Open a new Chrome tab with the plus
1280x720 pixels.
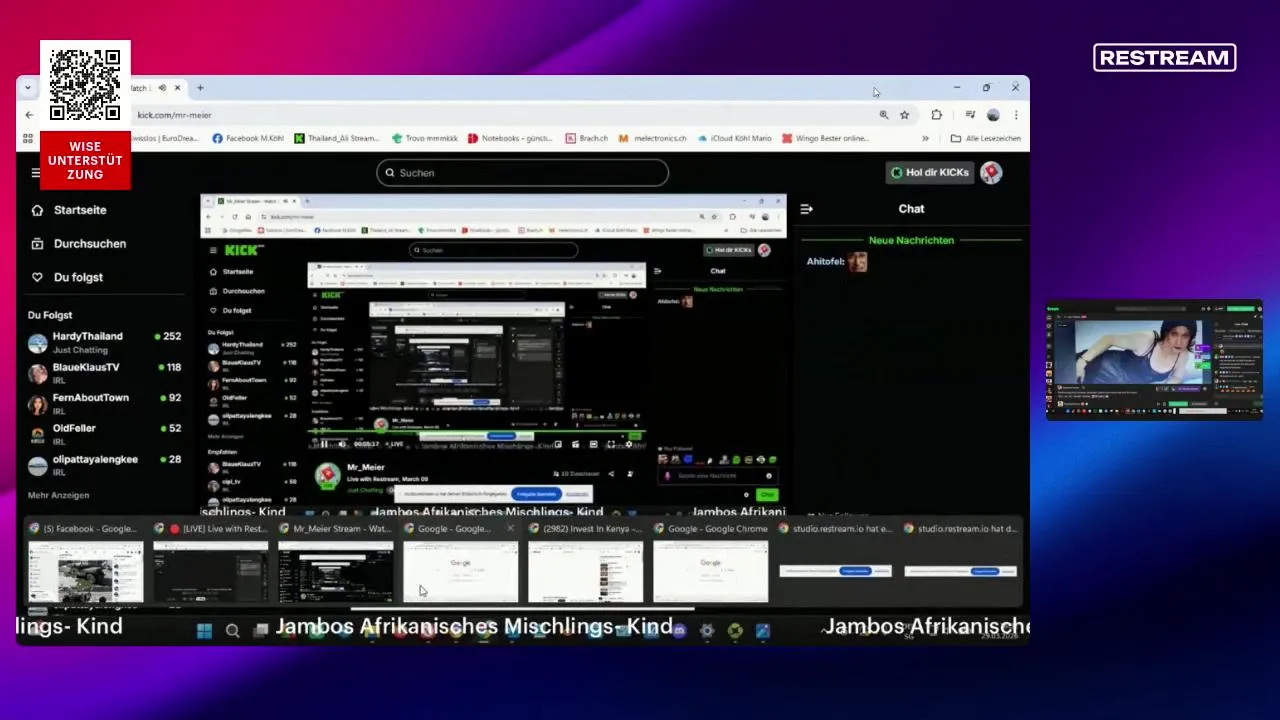pyautogui.click(x=200, y=88)
